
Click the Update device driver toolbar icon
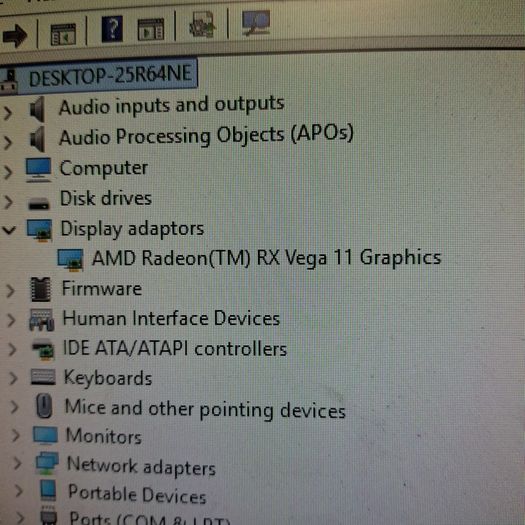[202, 25]
